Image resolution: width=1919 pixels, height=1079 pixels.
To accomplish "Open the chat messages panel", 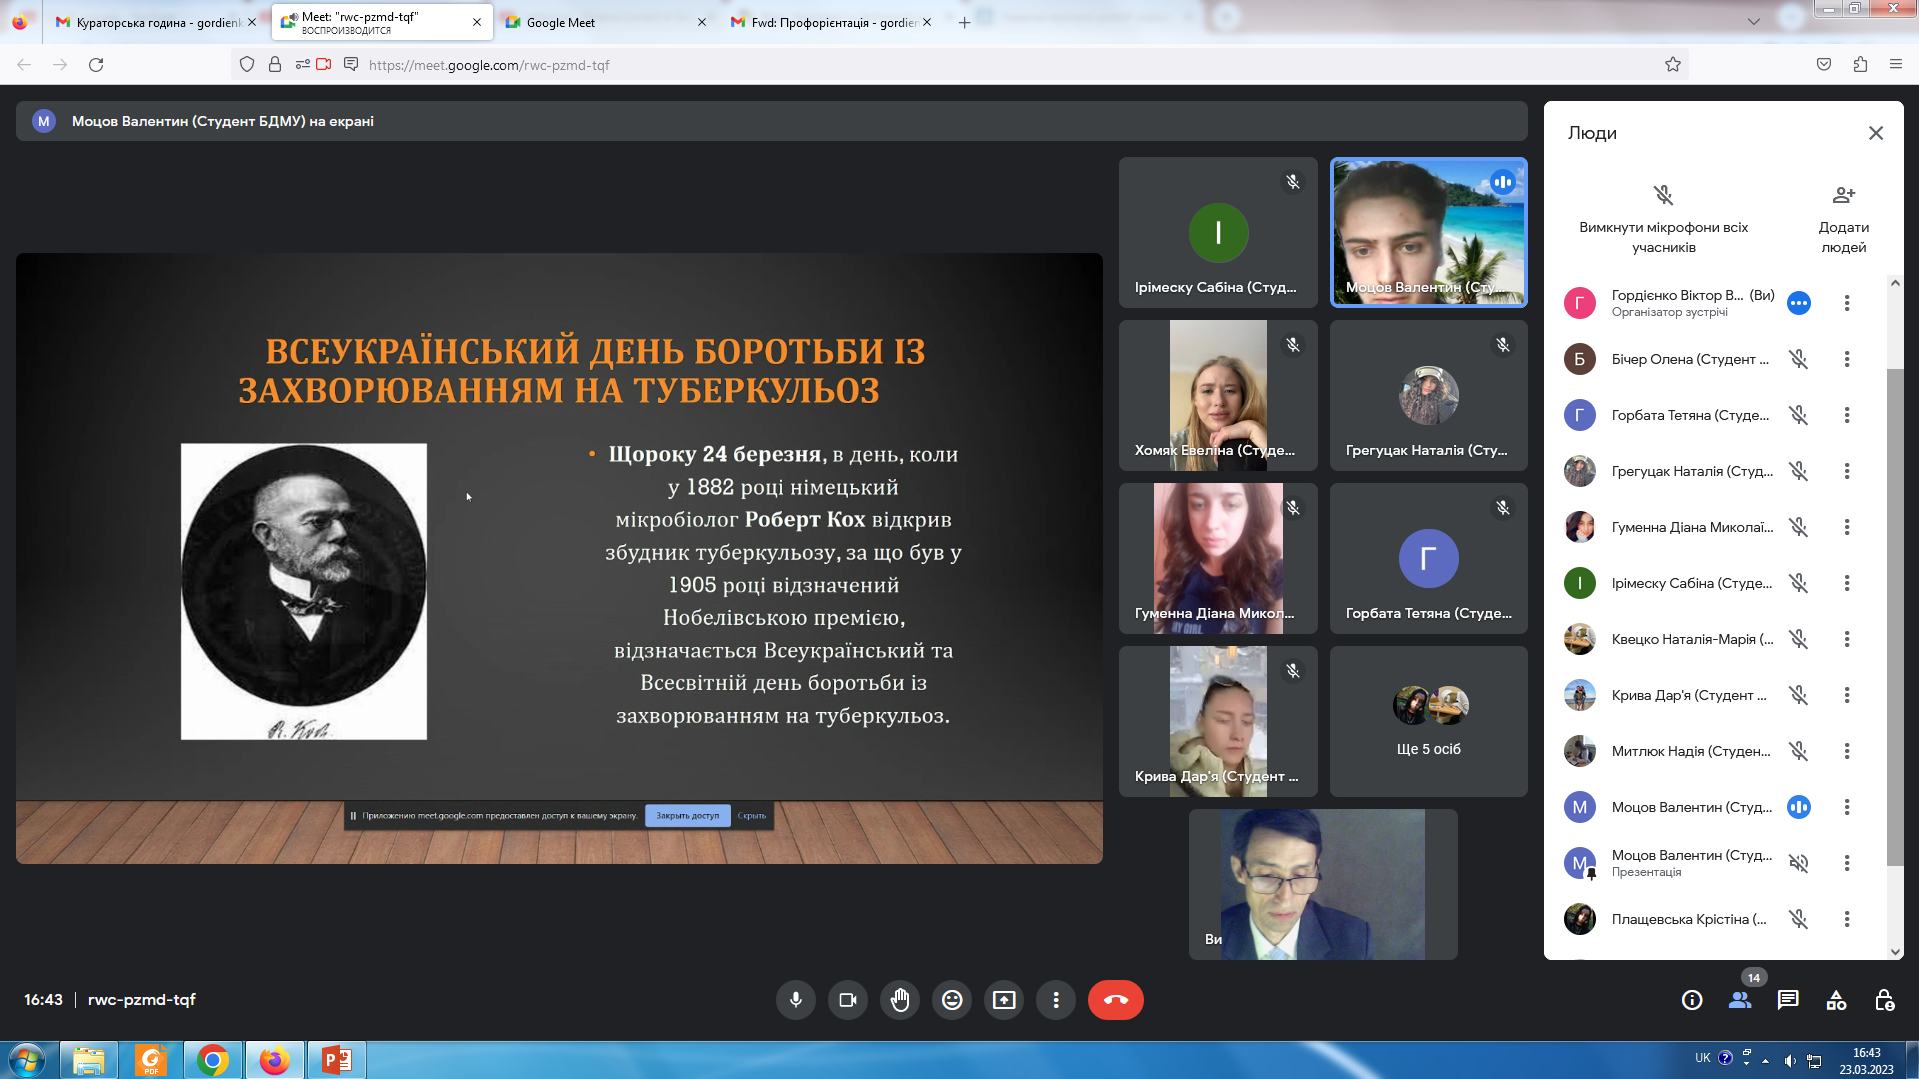I will [1788, 1000].
